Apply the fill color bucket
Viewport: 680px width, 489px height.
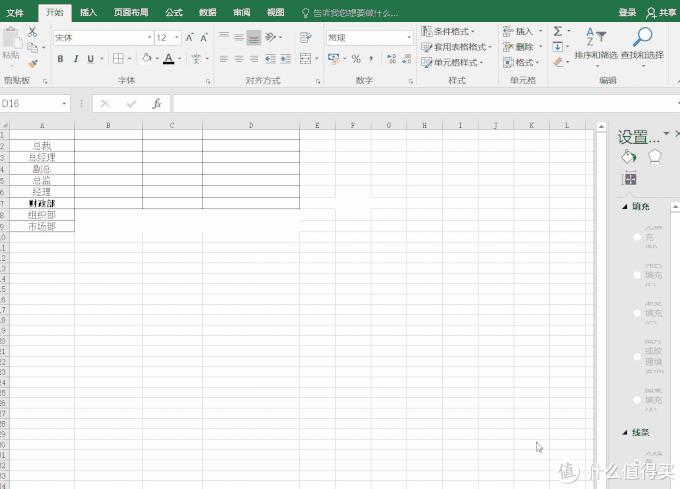[147, 58]
